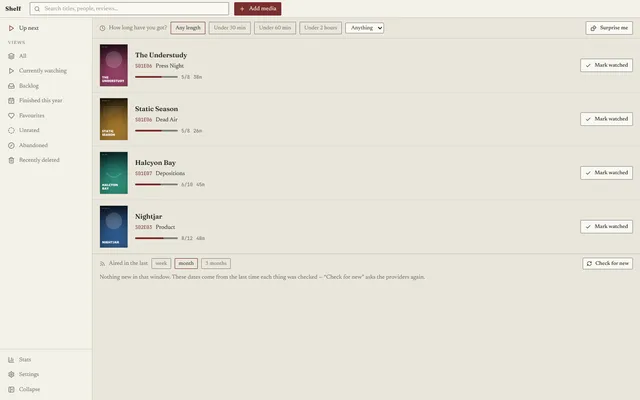
Task: Click the Favourites heart icon
Action: coord(11,116)
